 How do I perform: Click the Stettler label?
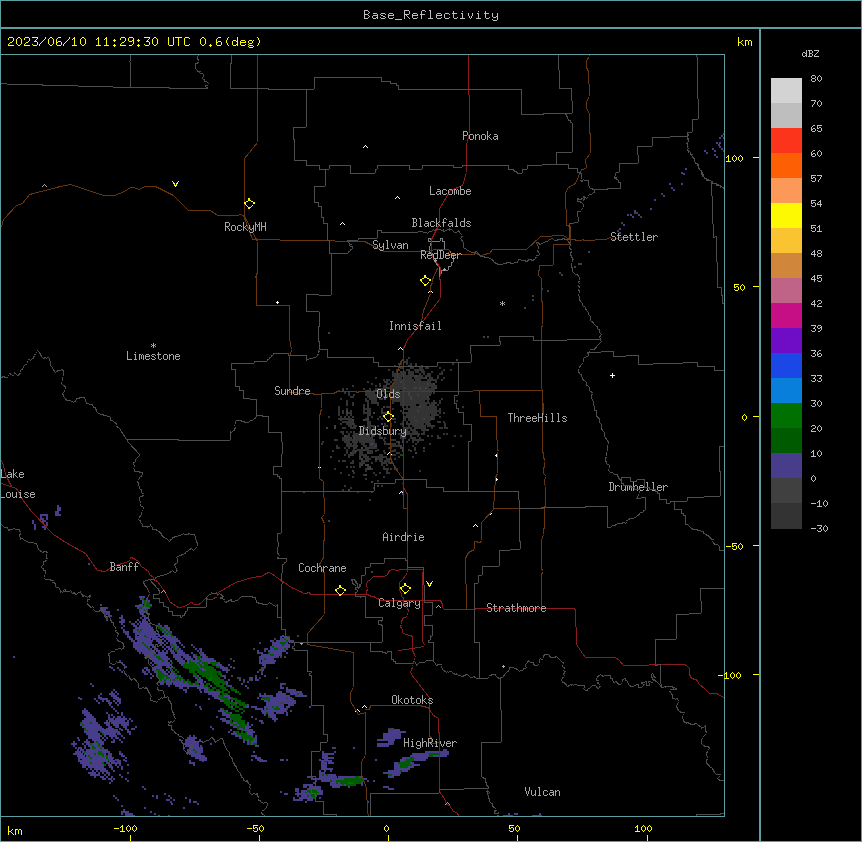point(633,237)
